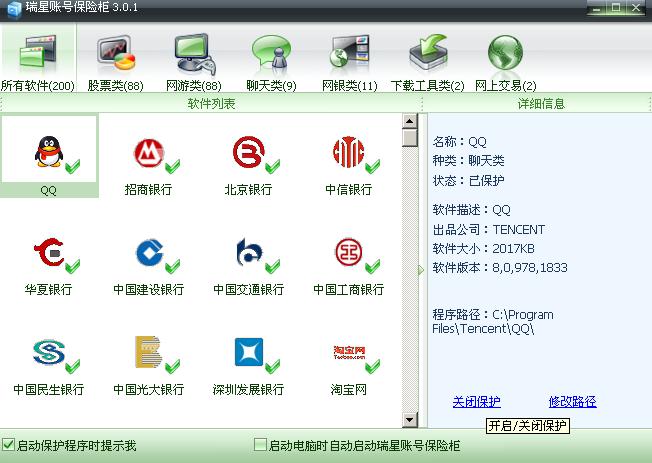Viewport: 652px width, 463px height.
Task: Click the software list scrollbar thumb
Action: (410, 138)
